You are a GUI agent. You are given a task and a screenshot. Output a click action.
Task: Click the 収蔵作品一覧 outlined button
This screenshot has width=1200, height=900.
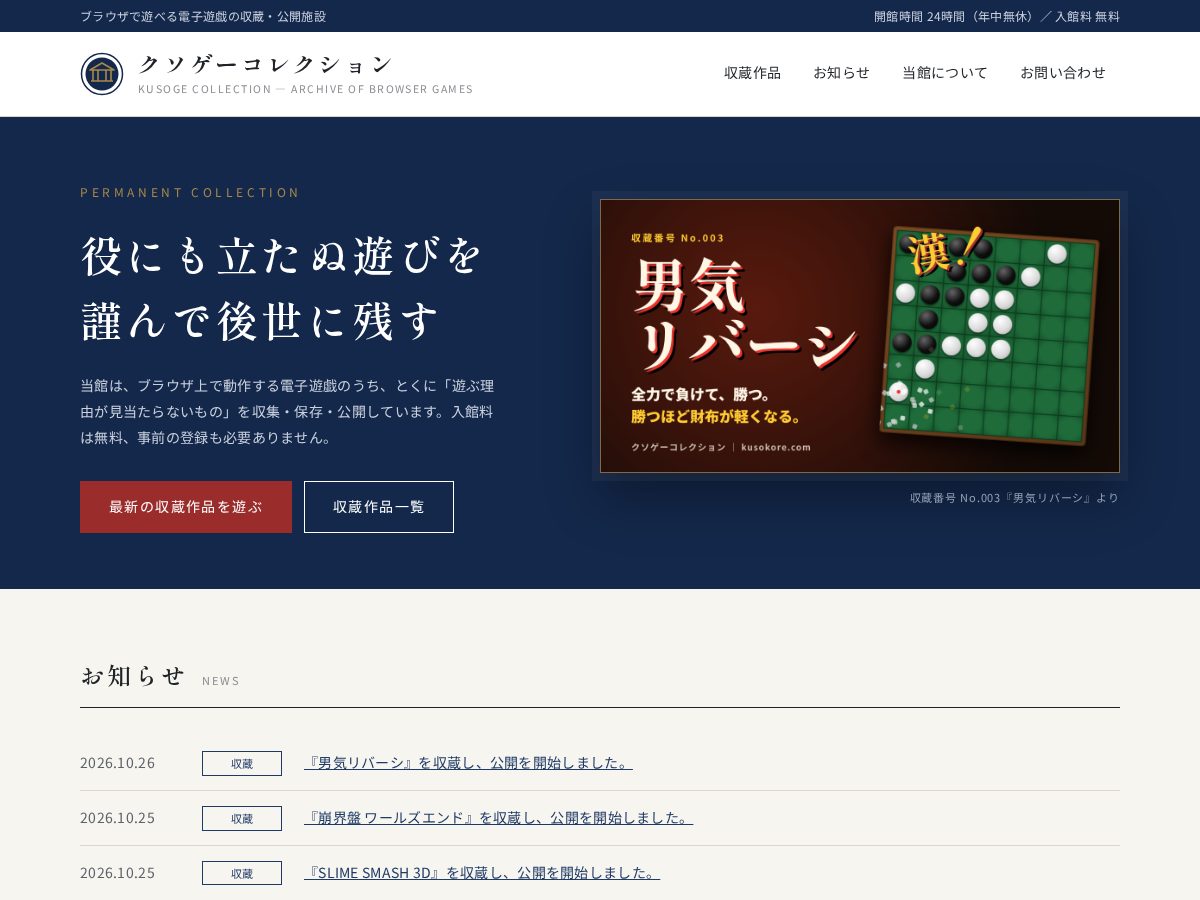tap(379, 507)
